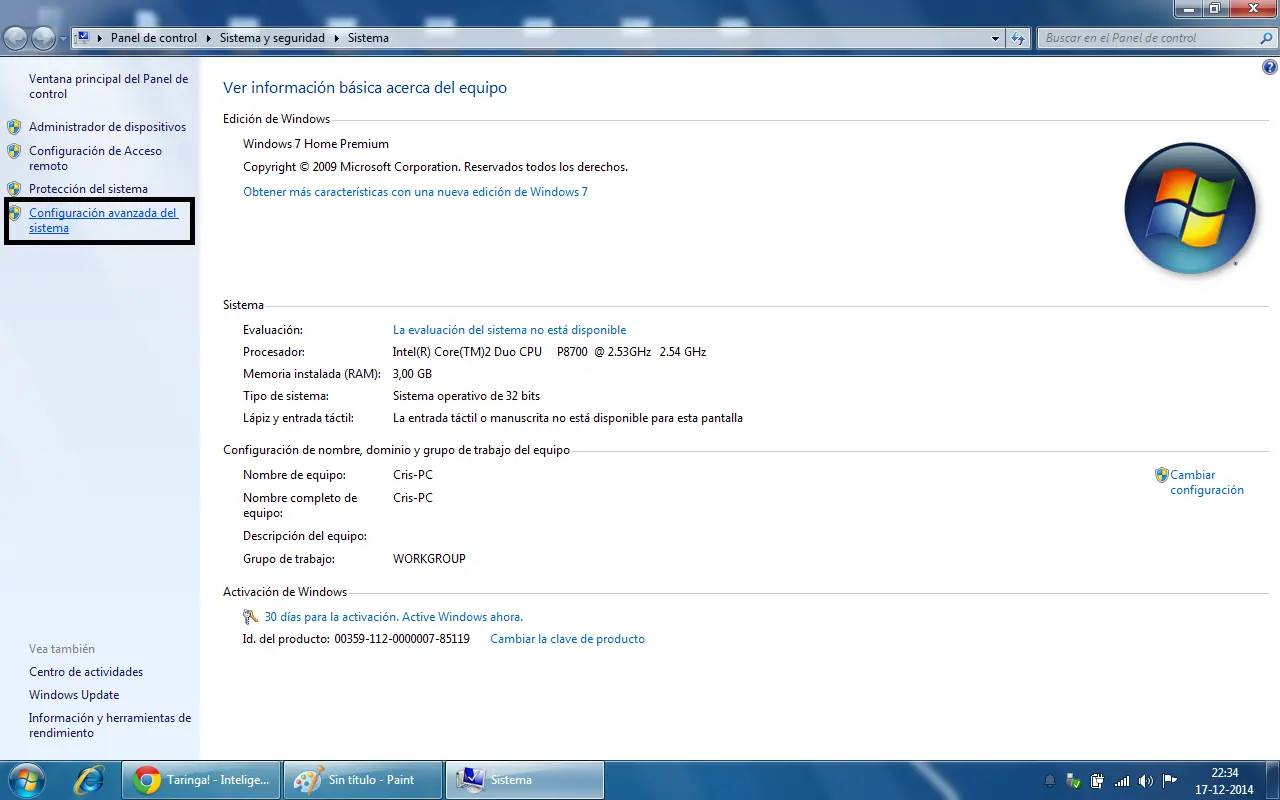Click the computer icon in the address bar

tap(83, 38)
